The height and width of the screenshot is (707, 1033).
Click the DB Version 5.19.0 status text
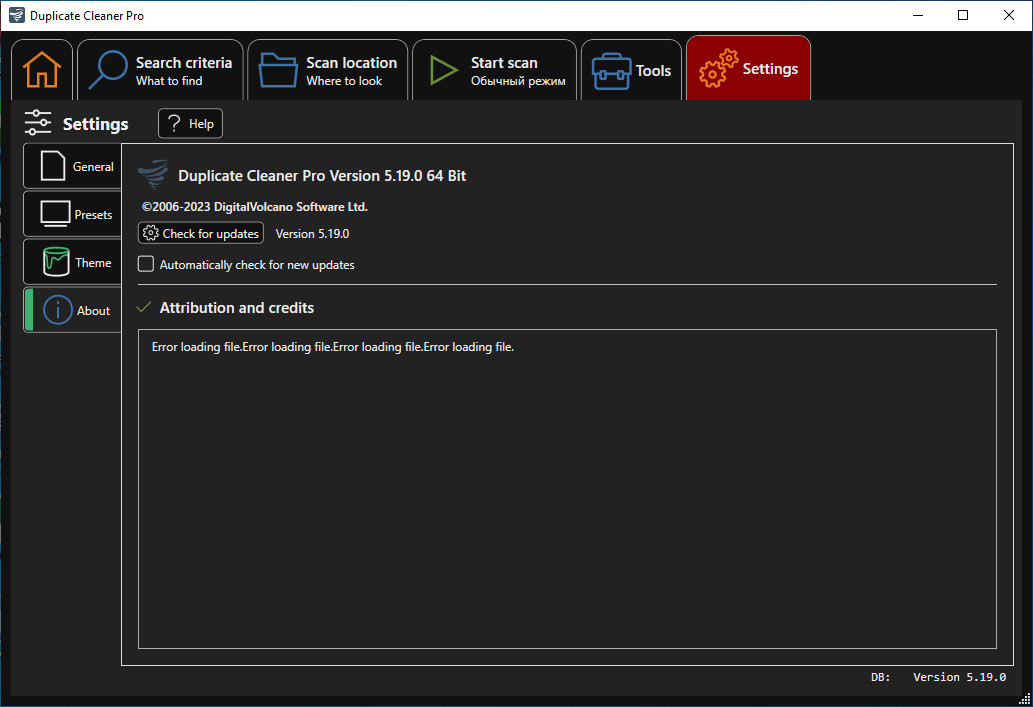[938, 677]
